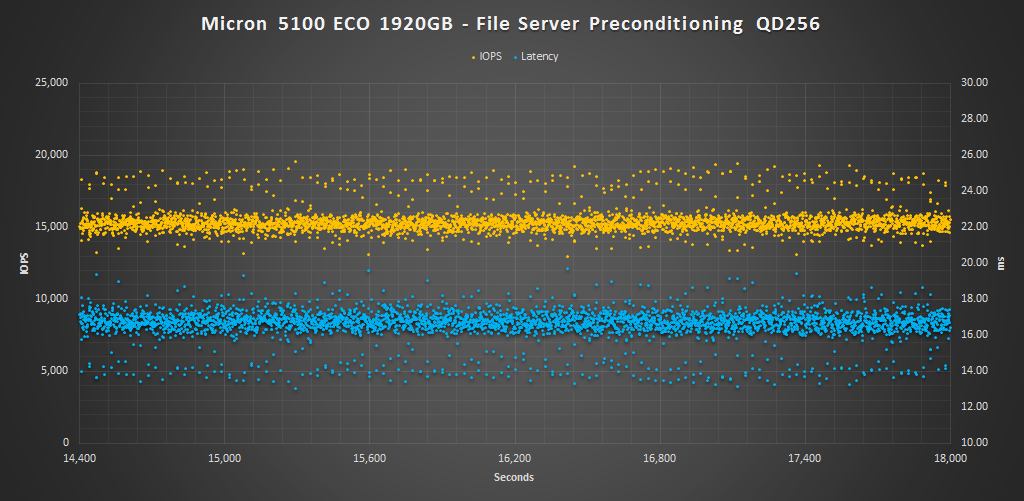Click the blue Latency legend marker

point(516,57)
